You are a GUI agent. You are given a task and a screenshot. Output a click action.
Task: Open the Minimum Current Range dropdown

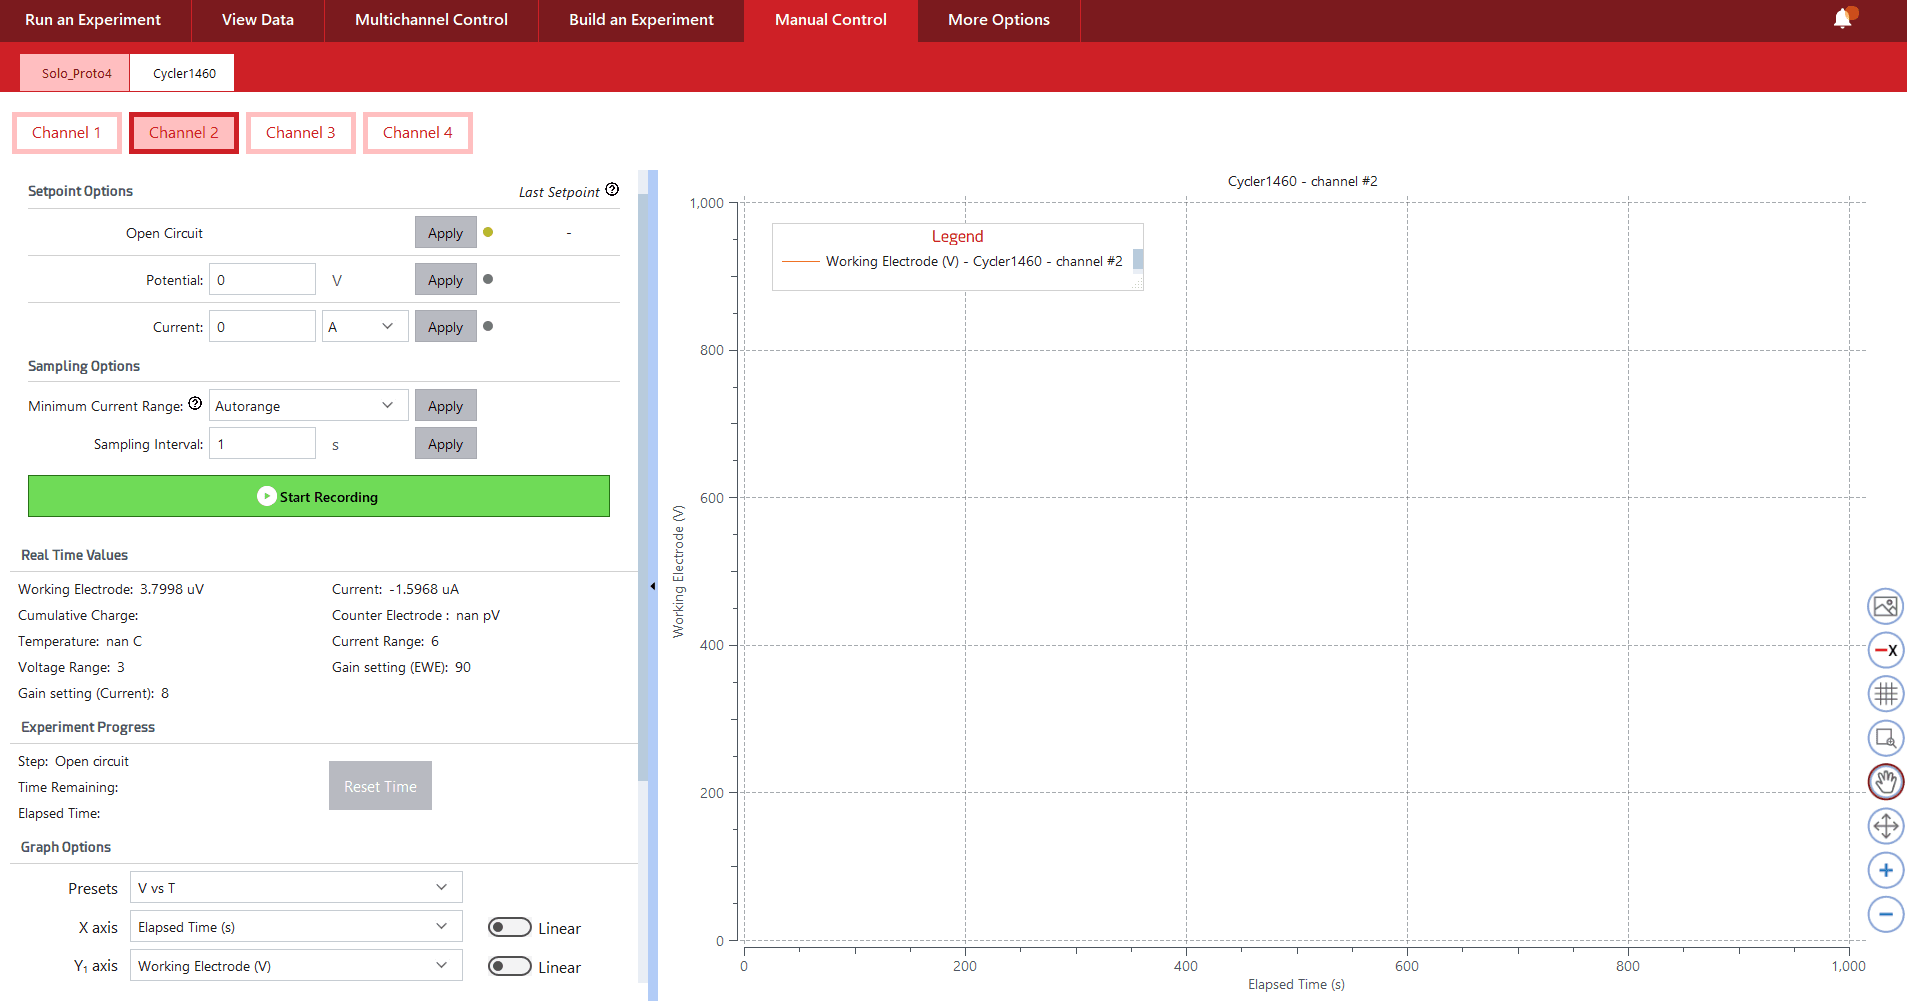point(308,406)
